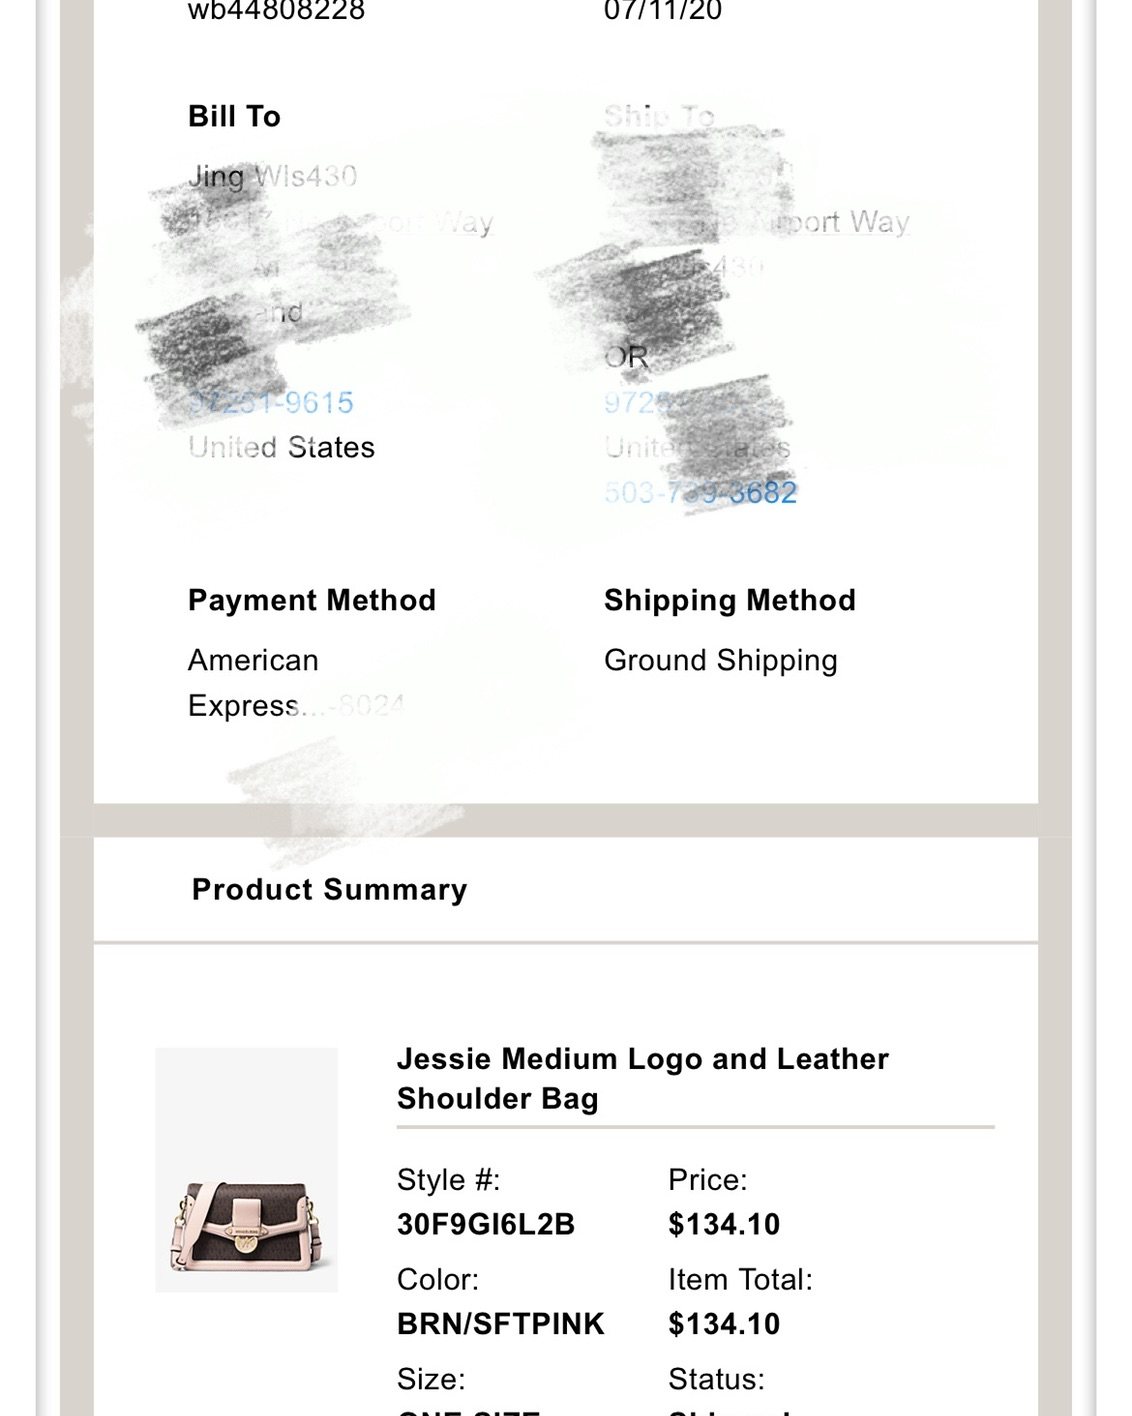
Task: Click the order date 07/11/20
Action: 663,11
